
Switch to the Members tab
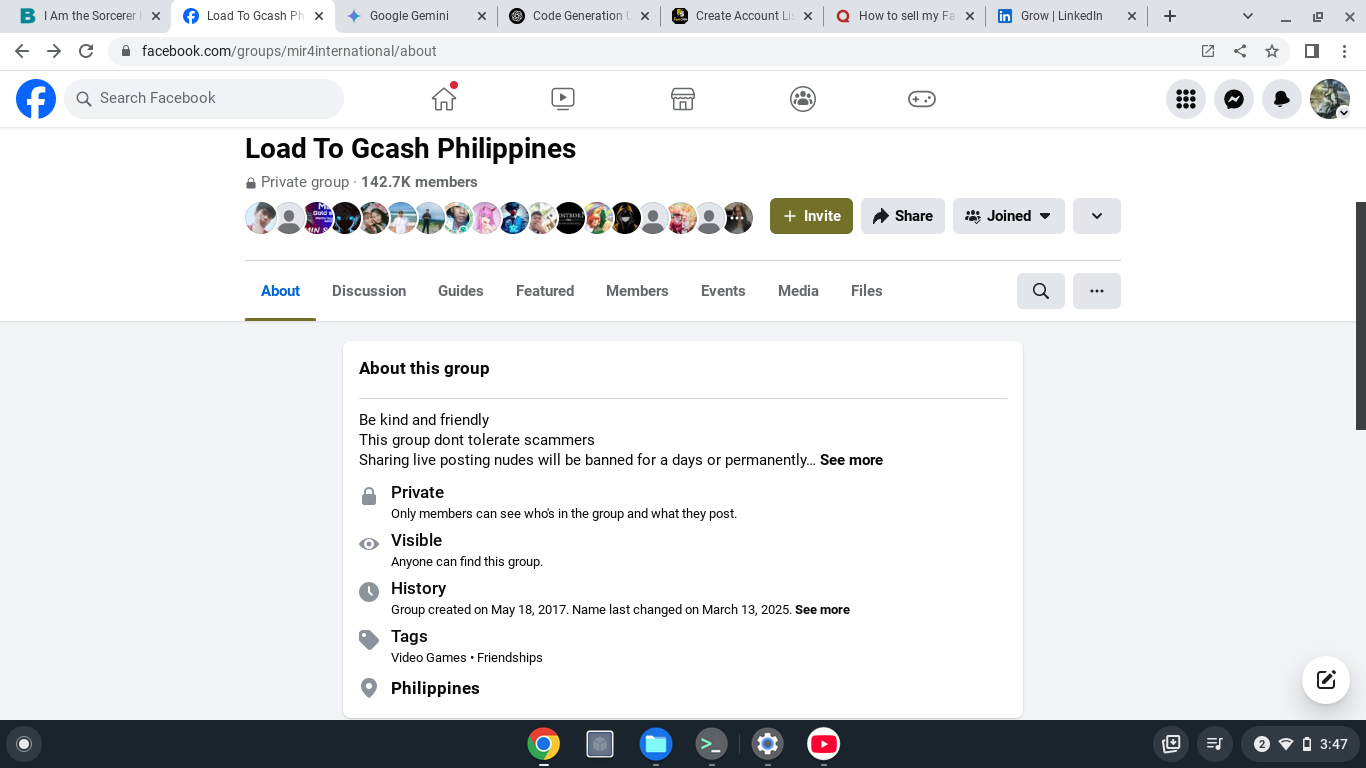click(637, 291)
